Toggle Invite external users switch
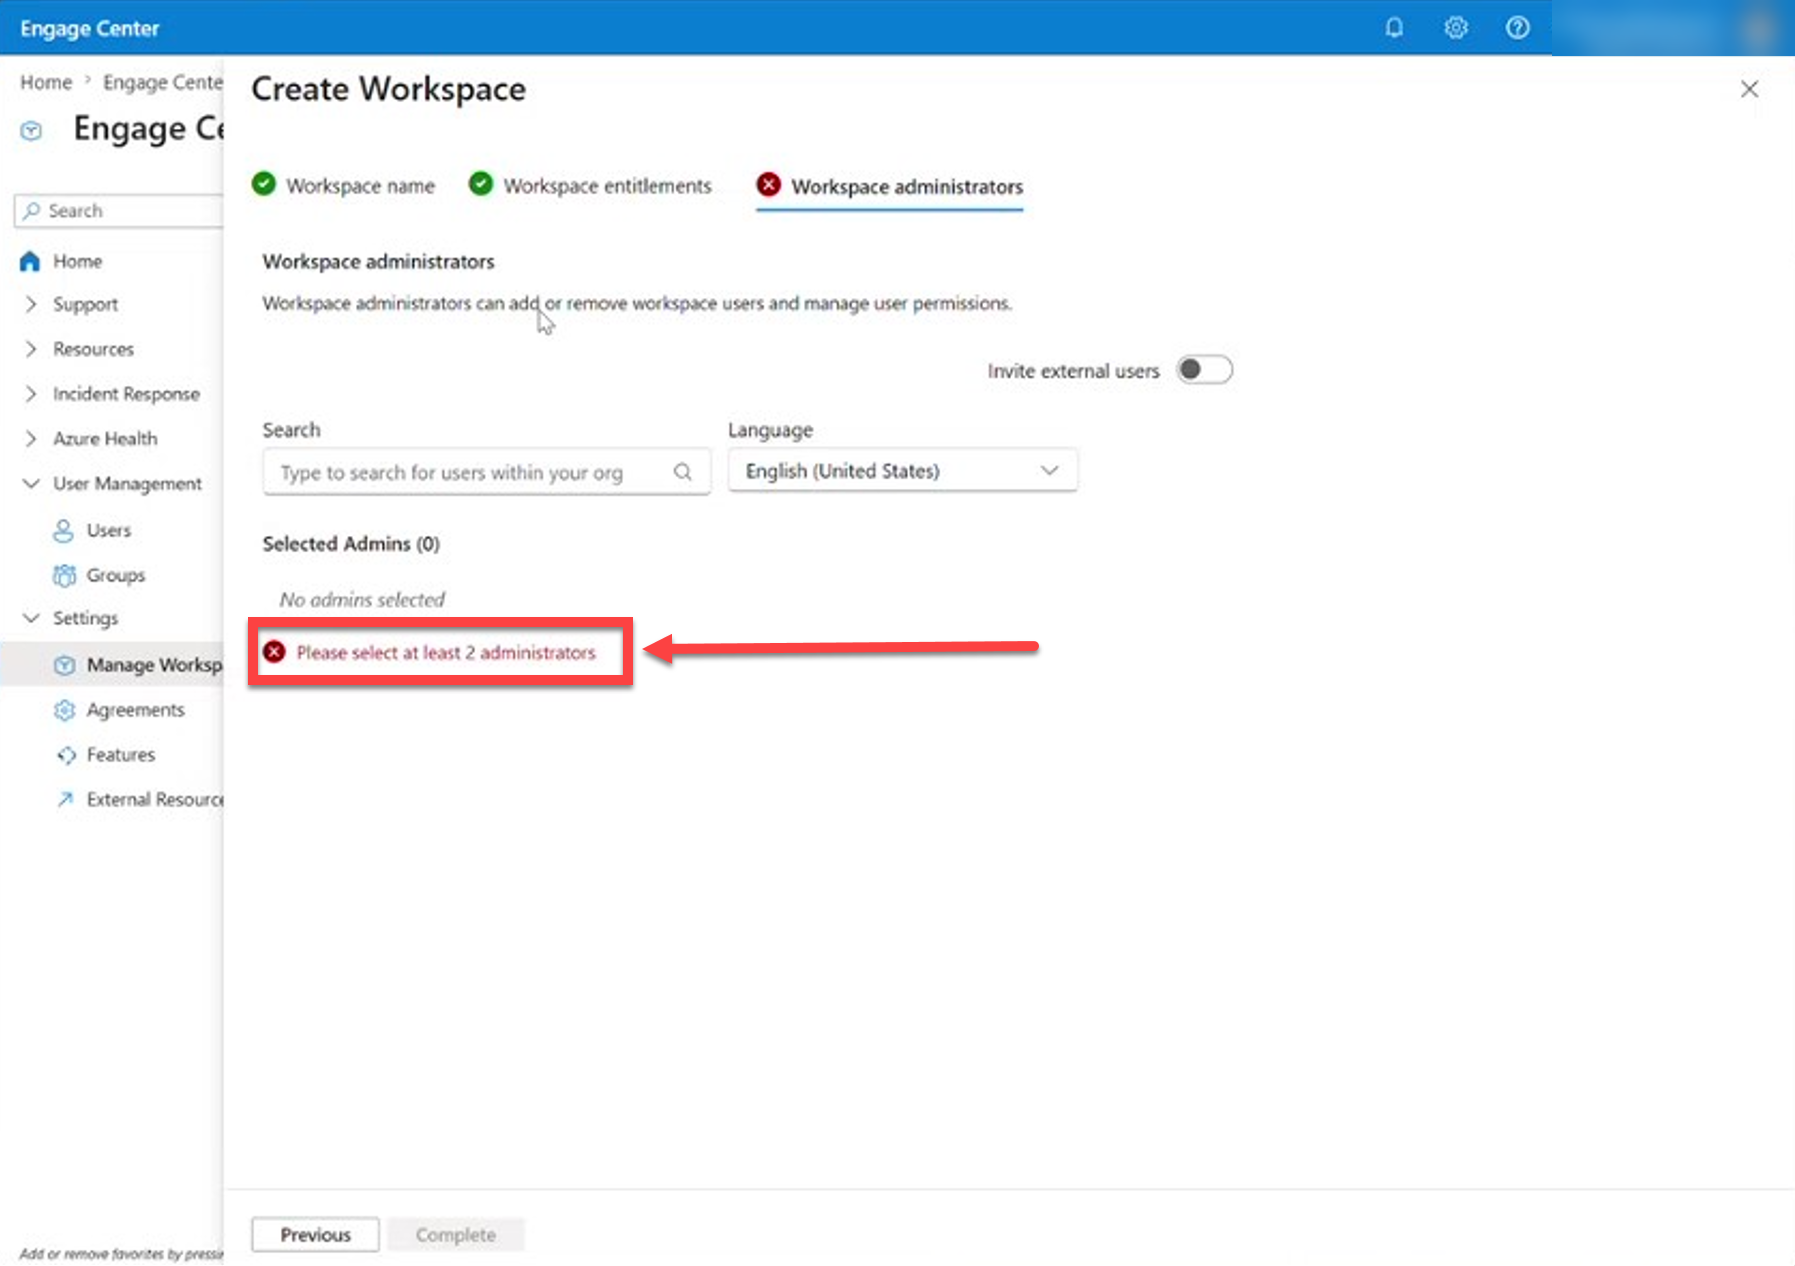The width and height of the screenshot is (1795, 1266). (x=1204, y=370)
